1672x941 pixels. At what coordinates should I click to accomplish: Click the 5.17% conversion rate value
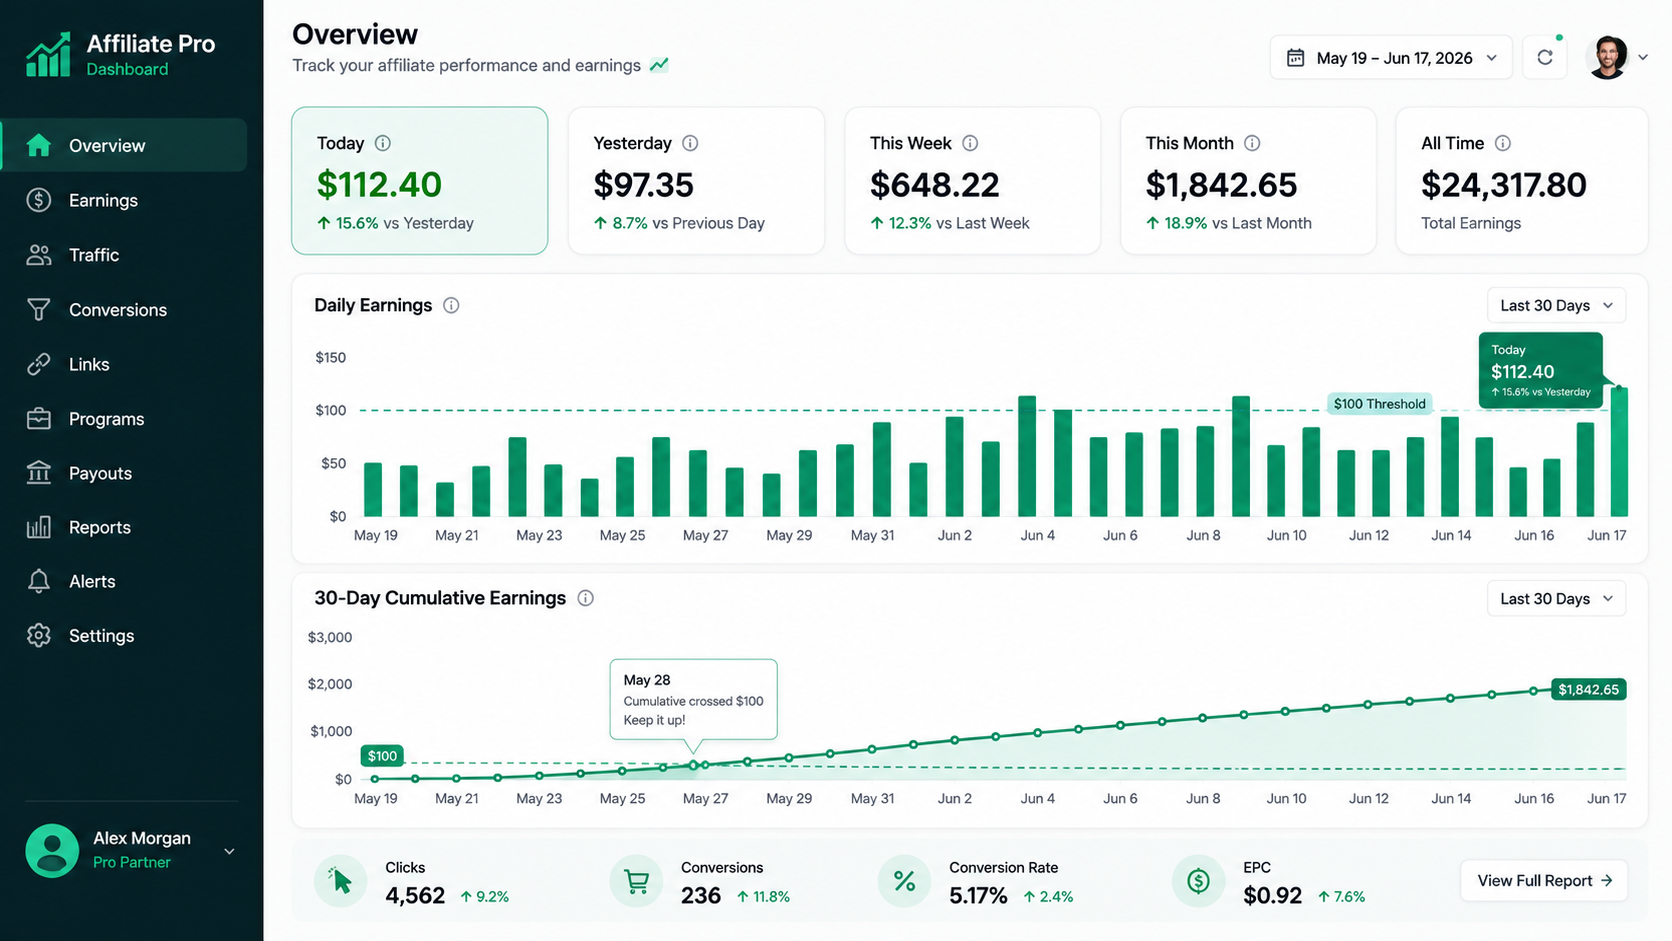coord(978,895)
